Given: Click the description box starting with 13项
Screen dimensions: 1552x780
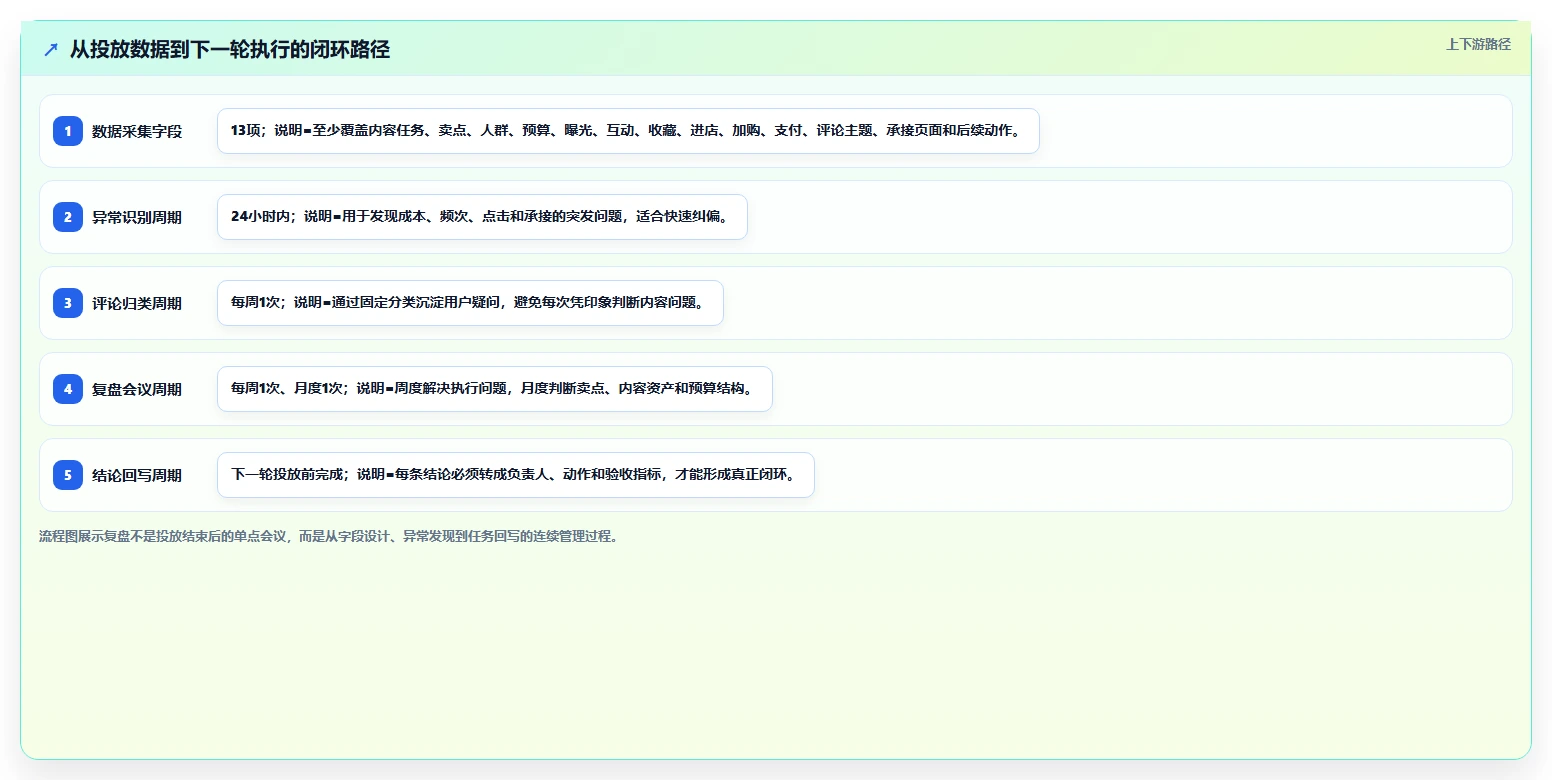Looking at the screenshot, I should (x=628, y=131).
